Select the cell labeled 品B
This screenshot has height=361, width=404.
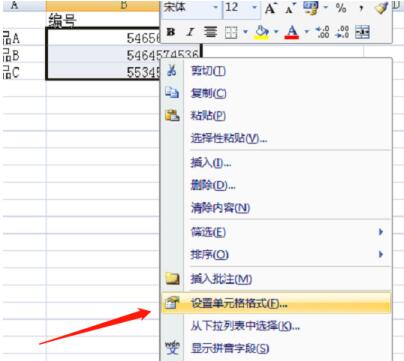23,55
